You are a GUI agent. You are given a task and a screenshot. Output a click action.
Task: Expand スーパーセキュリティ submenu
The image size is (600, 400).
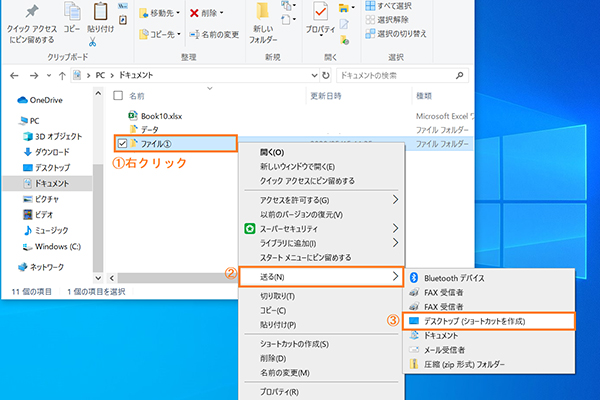pos(395,228)
